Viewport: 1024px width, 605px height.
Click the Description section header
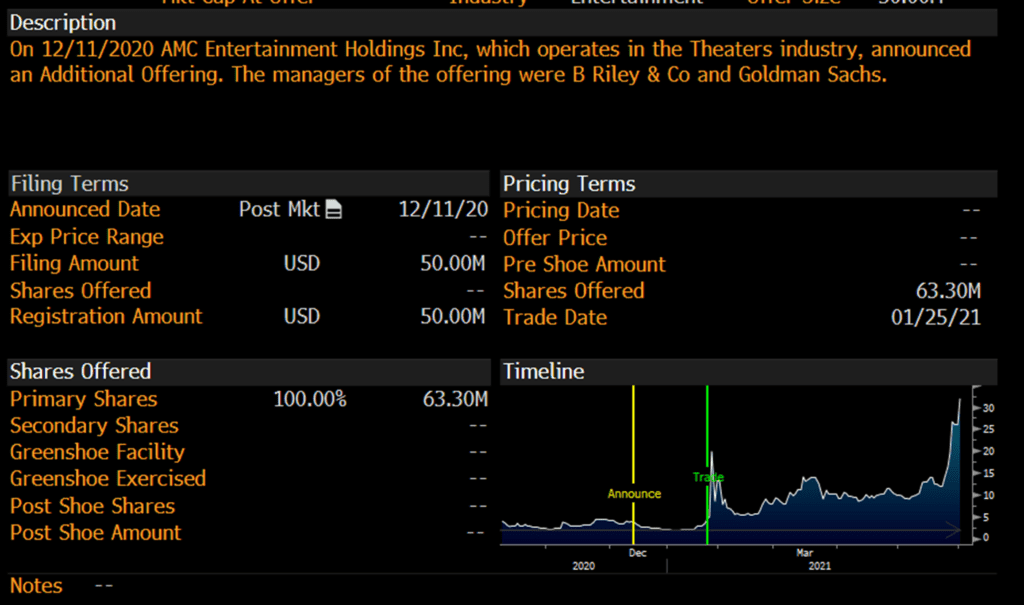pyautogui.click(x=63, y=22)
